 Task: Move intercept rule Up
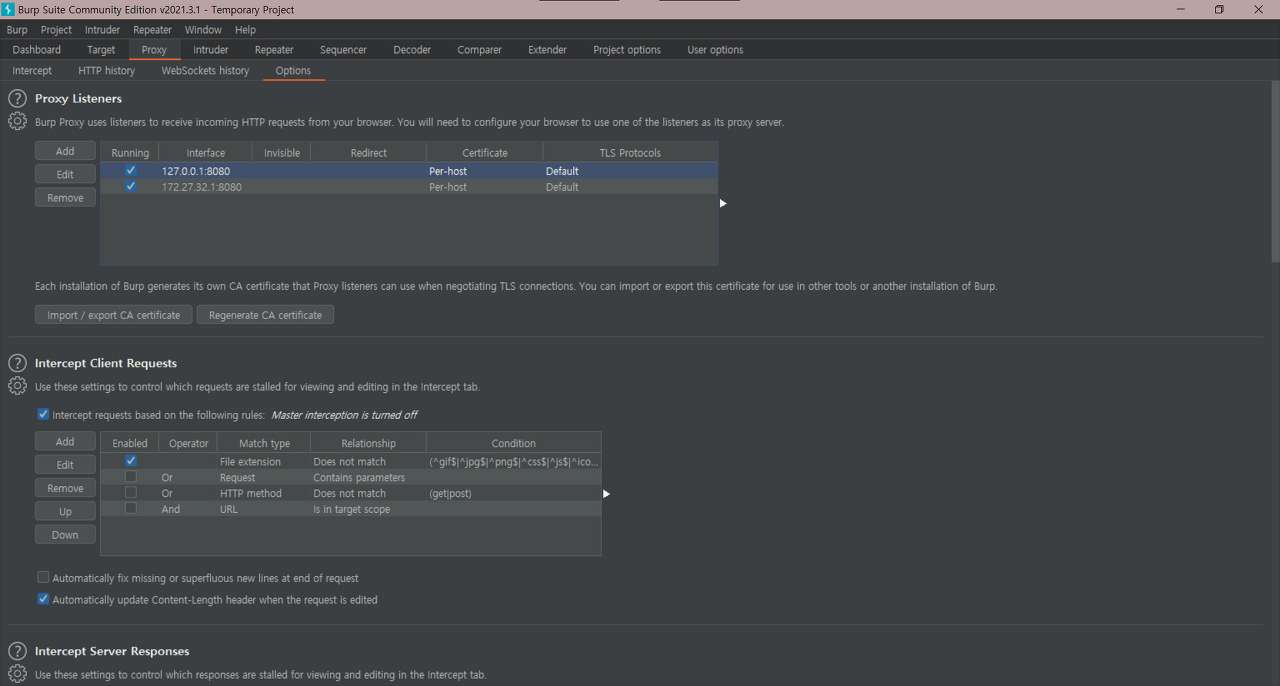[x=65, y=512]
